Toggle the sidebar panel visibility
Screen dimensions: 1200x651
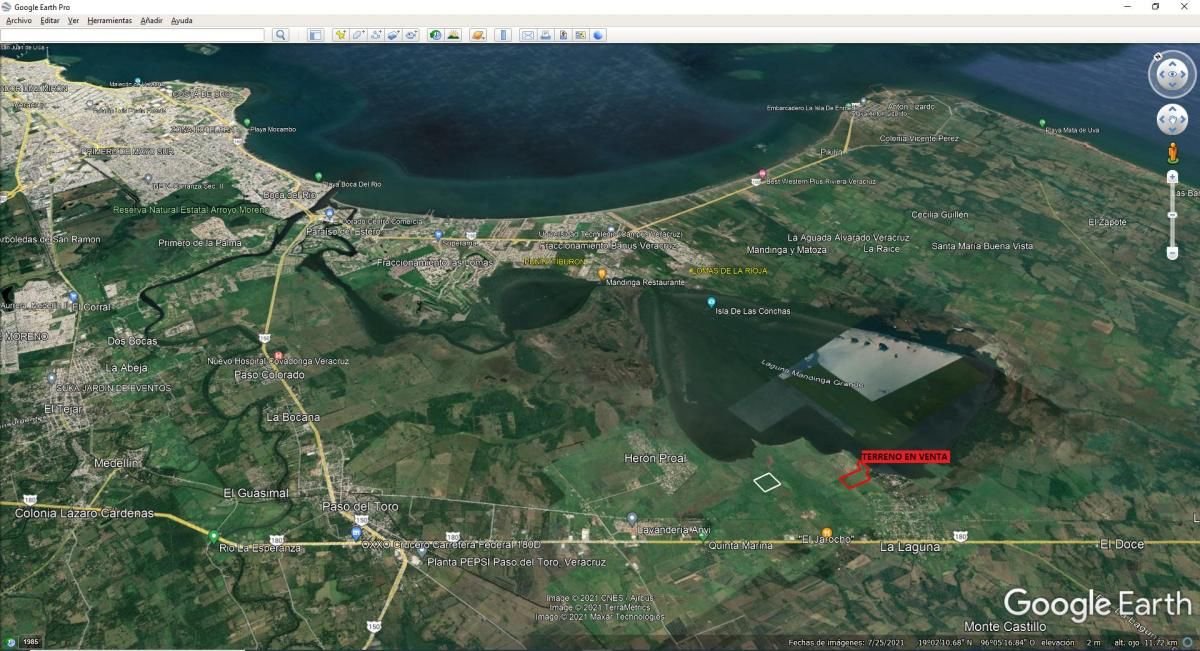pos(315,35)
